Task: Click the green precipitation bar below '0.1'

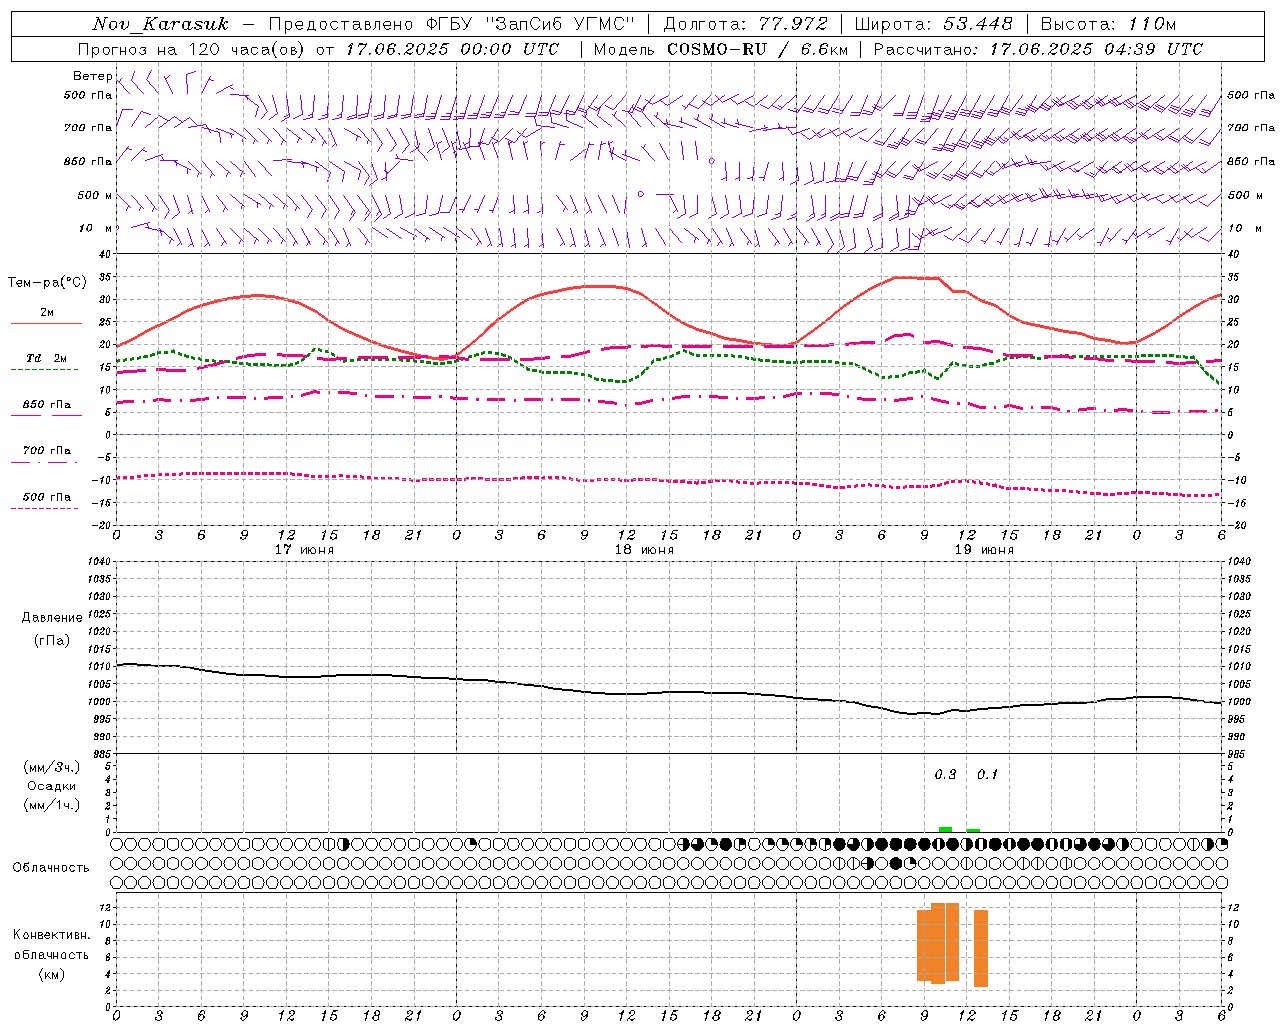Action: [973, 830]
